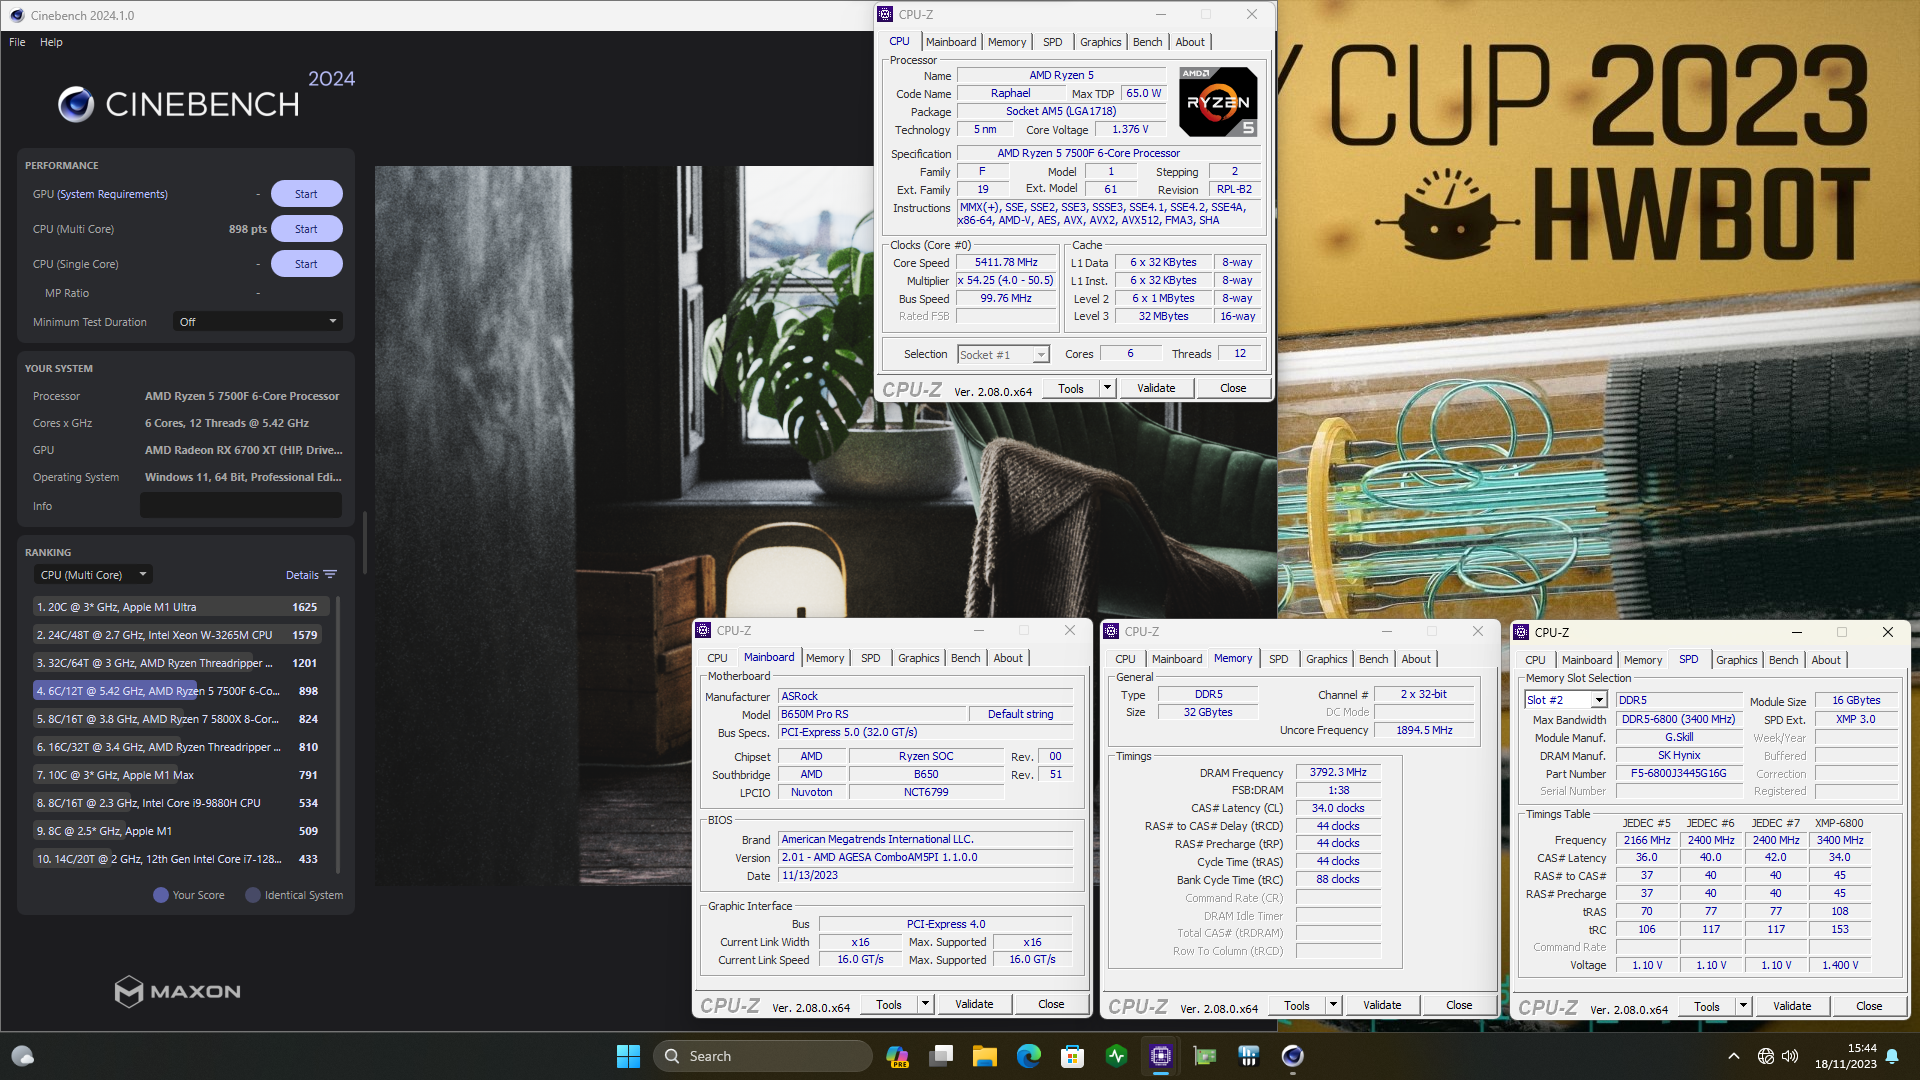
Task: Click CPU-Z title icon in SPD window
Action: (1521, 632)
